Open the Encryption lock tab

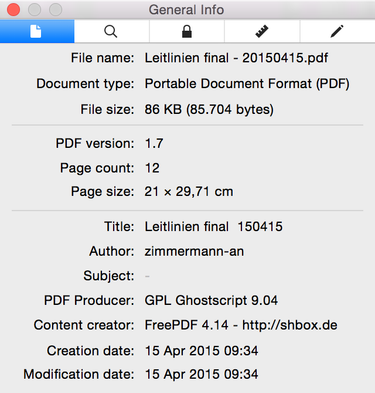point(187,31)
